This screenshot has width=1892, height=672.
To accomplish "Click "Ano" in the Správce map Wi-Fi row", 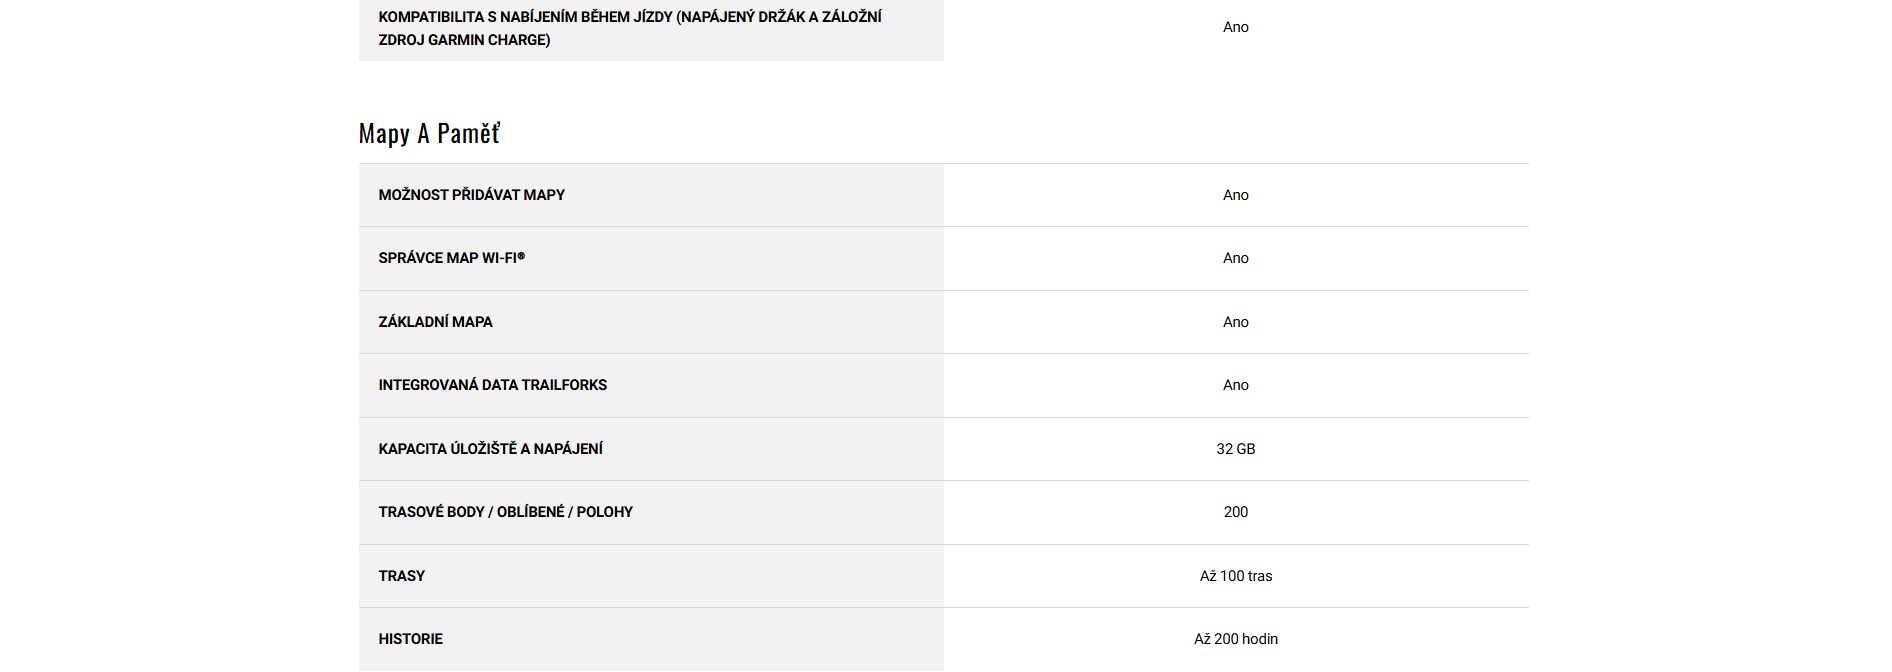I will coord(1235,258).
